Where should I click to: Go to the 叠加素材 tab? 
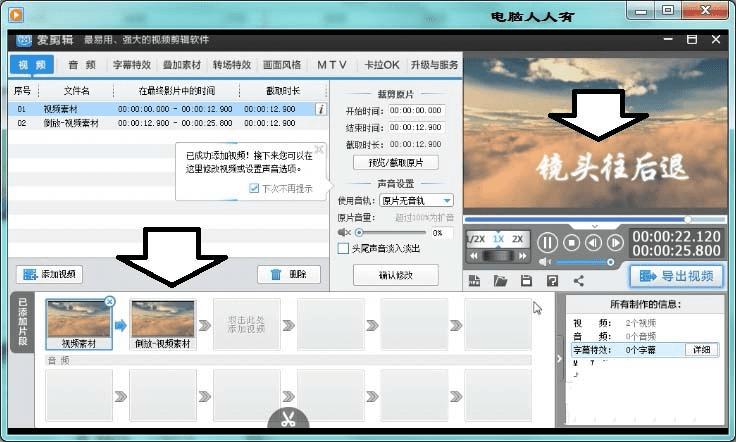click(182, 65)
